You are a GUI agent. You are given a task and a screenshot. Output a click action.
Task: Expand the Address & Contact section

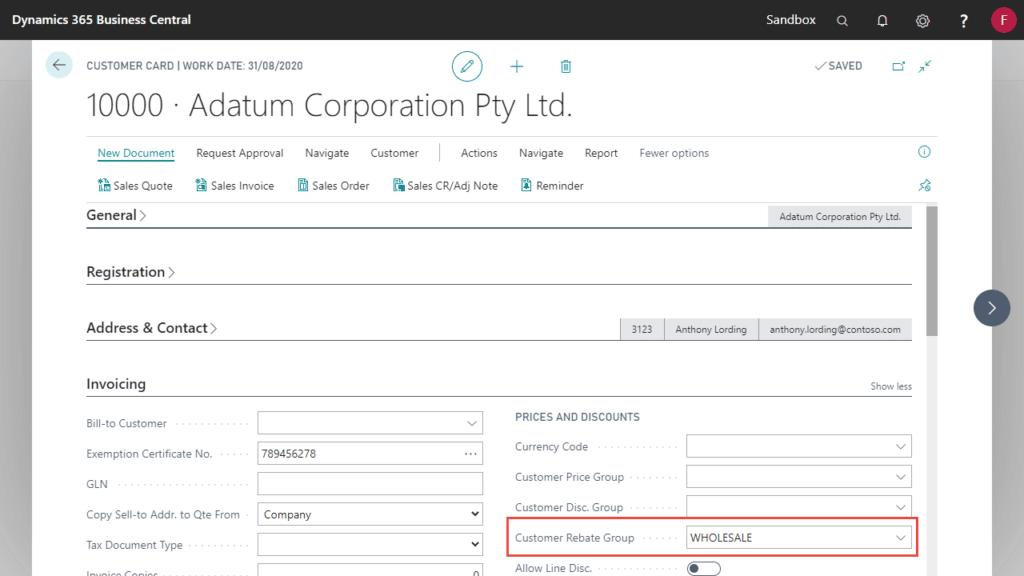[x=151, y=328]
